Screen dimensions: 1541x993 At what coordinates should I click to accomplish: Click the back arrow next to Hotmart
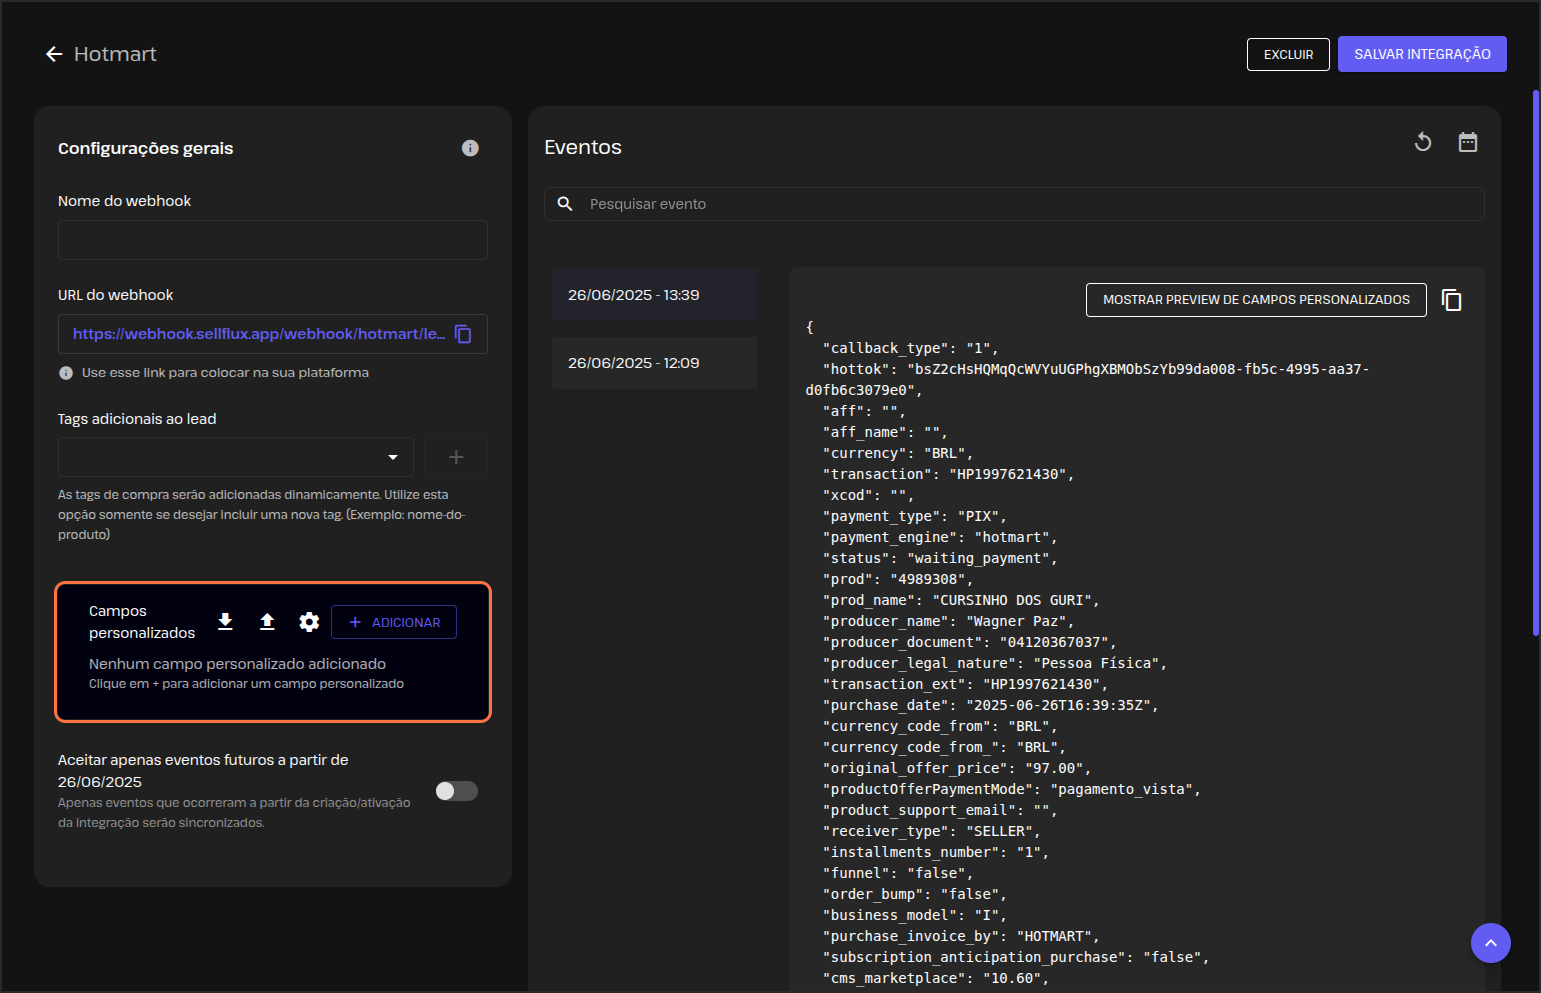pos(54,54)
